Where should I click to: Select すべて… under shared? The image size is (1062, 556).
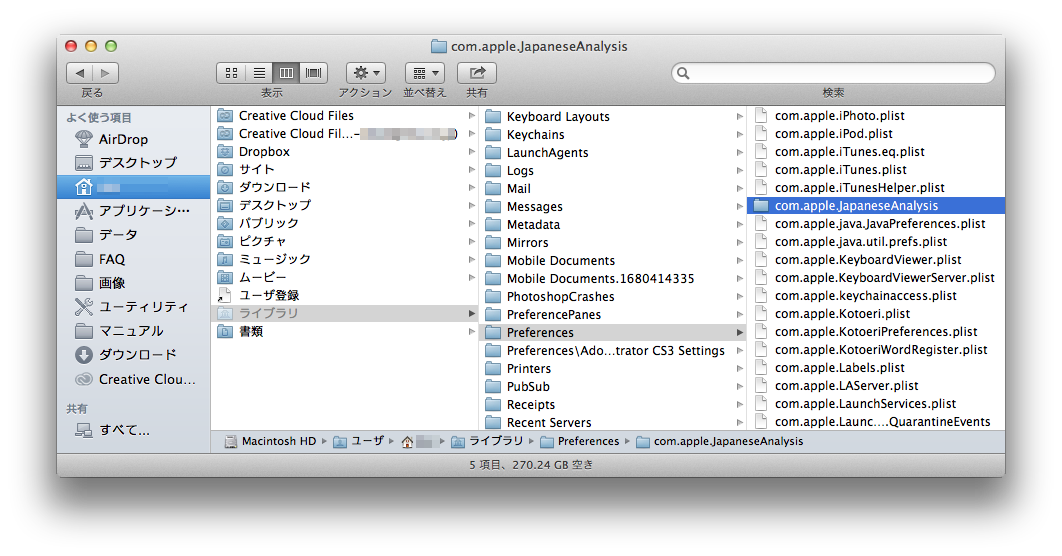click(133, 430)
